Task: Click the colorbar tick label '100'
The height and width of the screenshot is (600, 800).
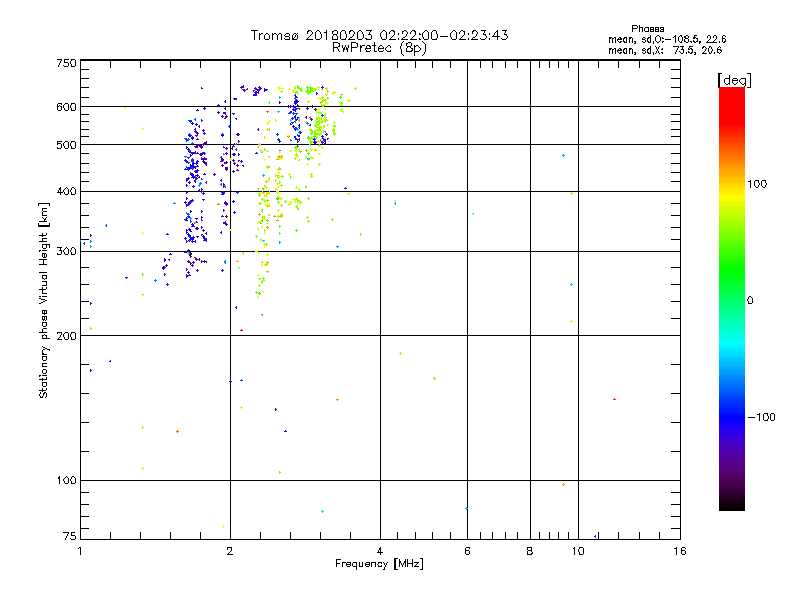Action: (757, 184)
